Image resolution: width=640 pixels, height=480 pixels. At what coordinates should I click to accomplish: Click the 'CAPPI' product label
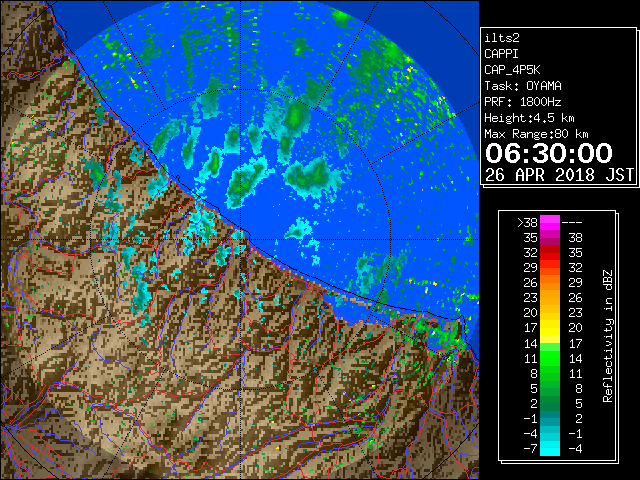coord(501,54)
